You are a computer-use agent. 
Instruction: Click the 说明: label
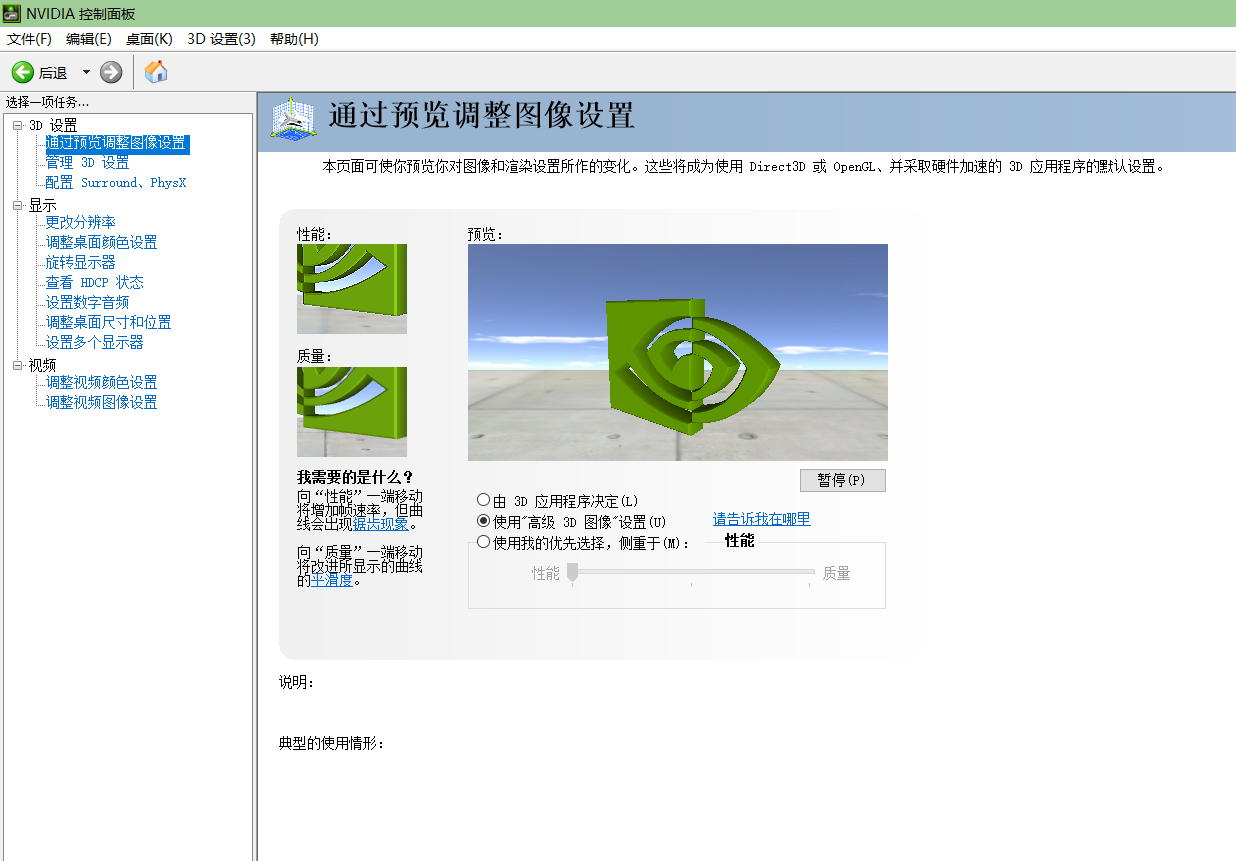click(x=297, y=683)
